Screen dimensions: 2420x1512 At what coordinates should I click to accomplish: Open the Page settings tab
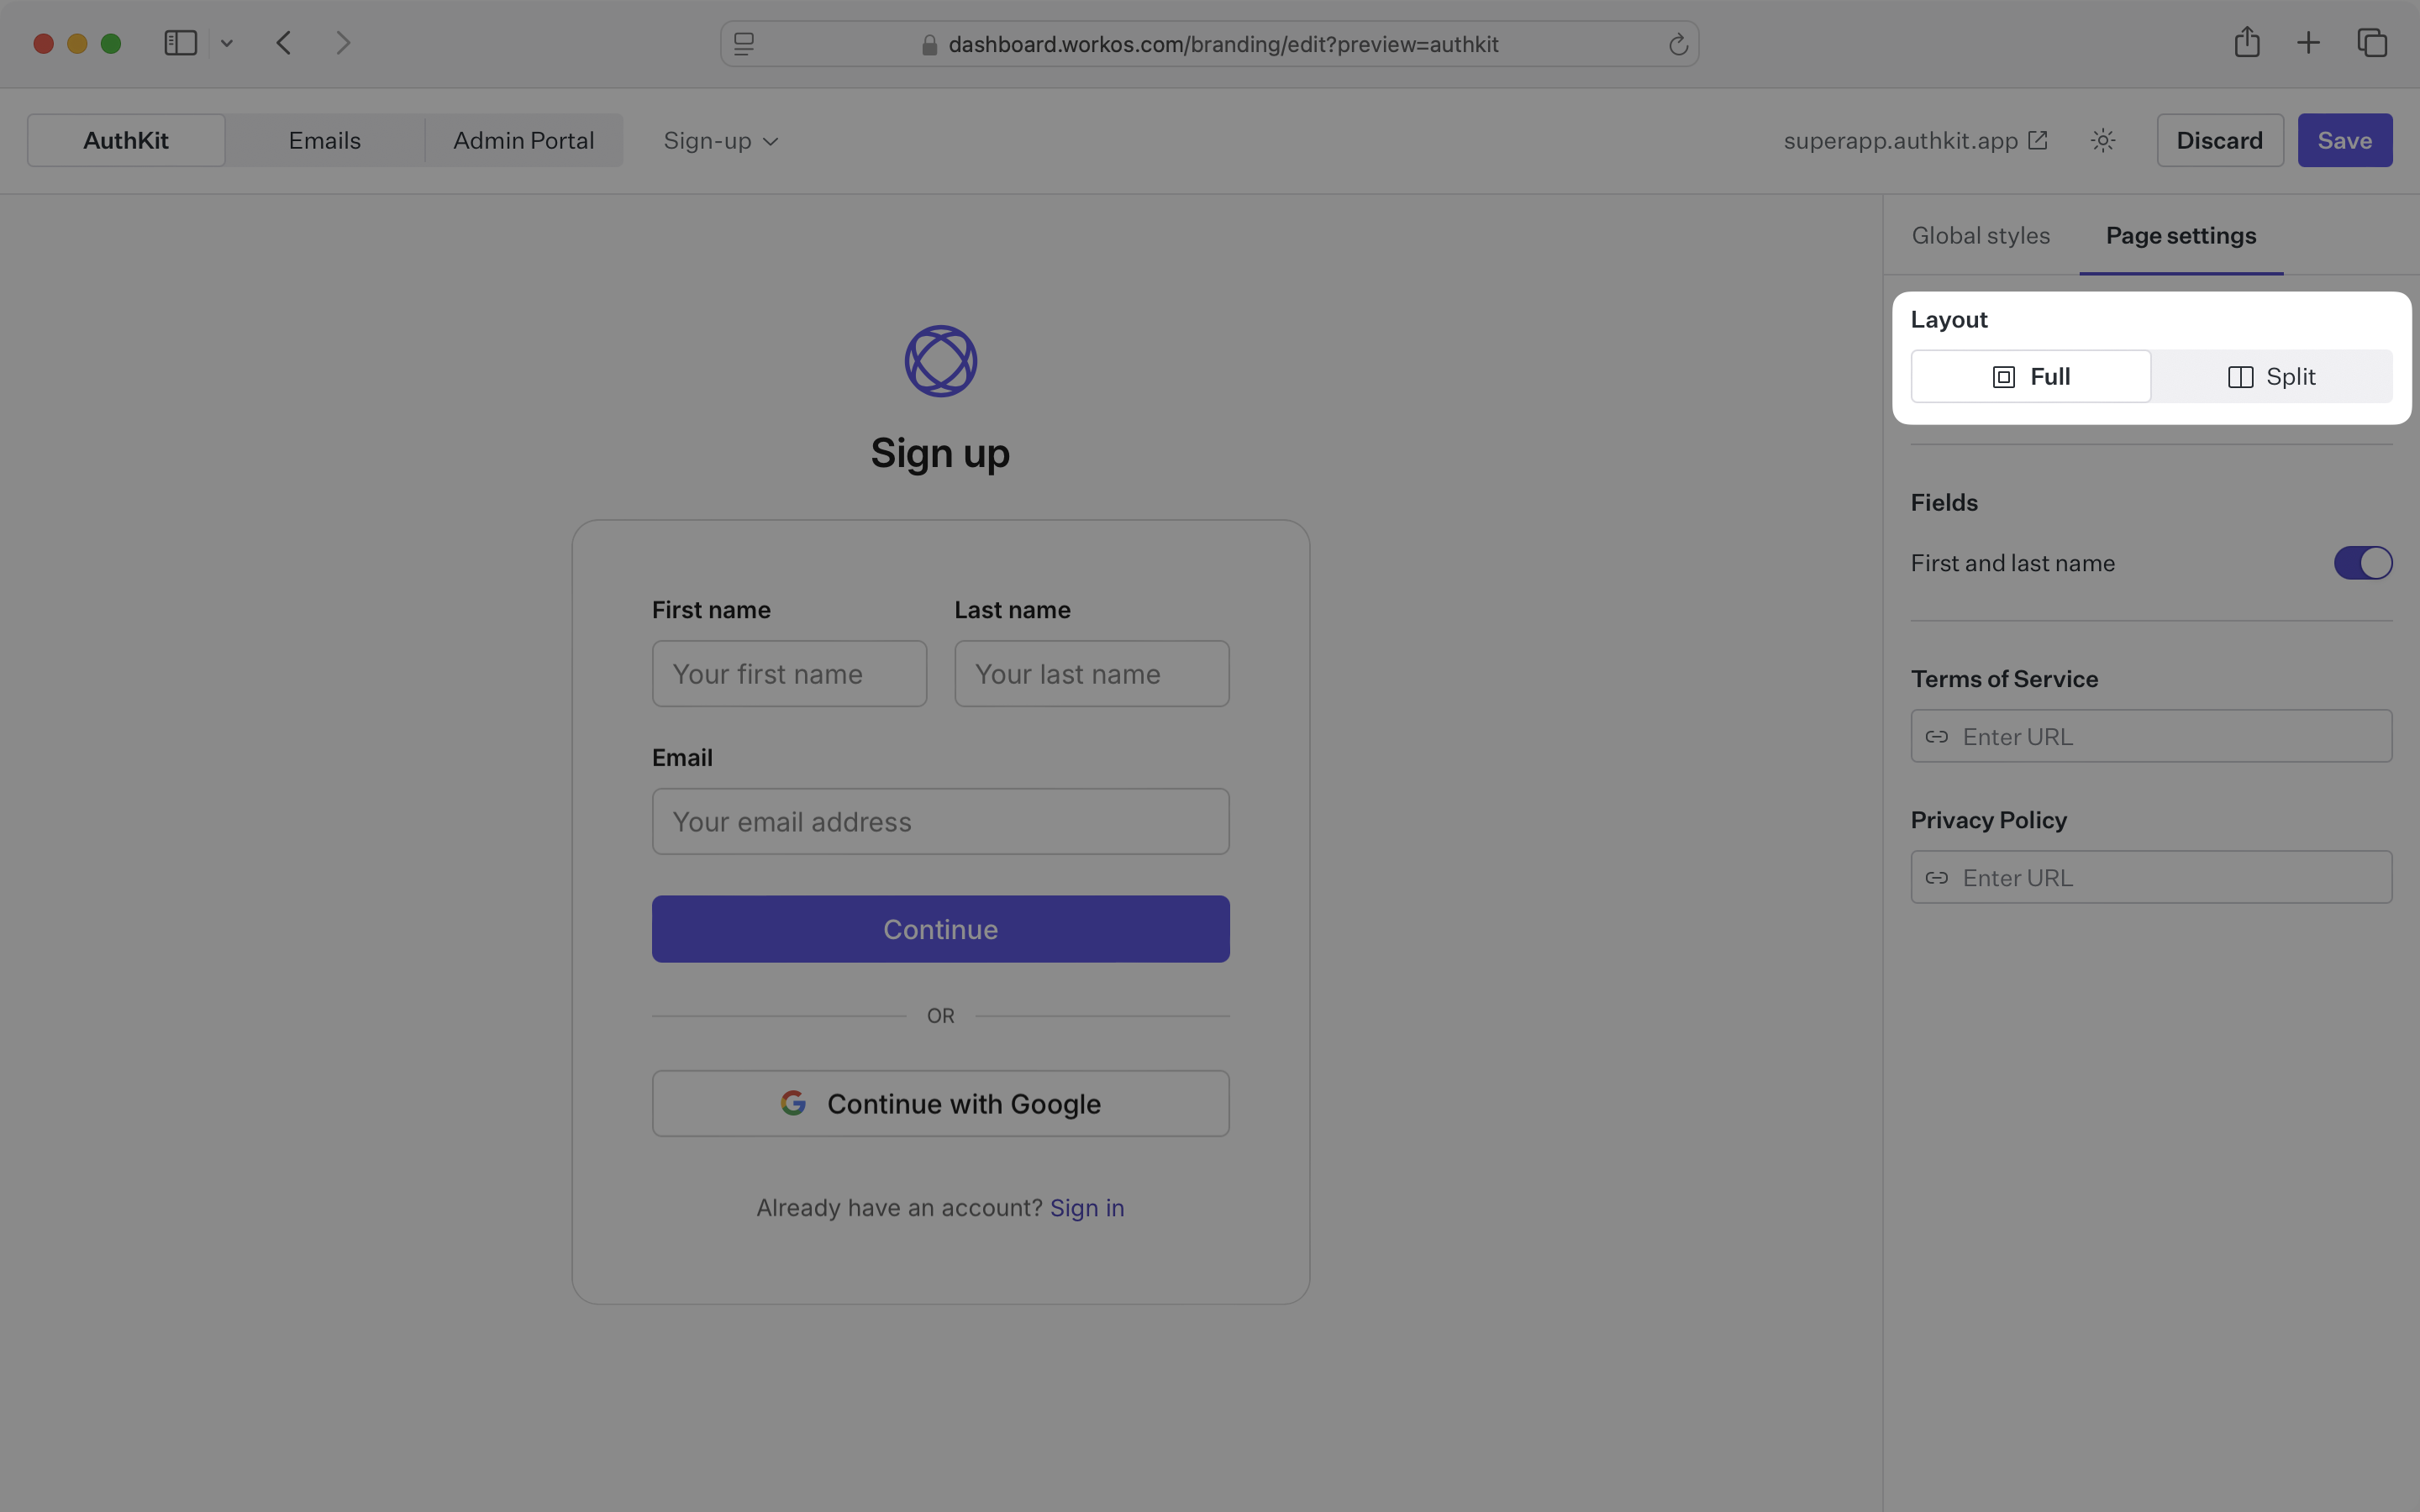[2181, 235]
